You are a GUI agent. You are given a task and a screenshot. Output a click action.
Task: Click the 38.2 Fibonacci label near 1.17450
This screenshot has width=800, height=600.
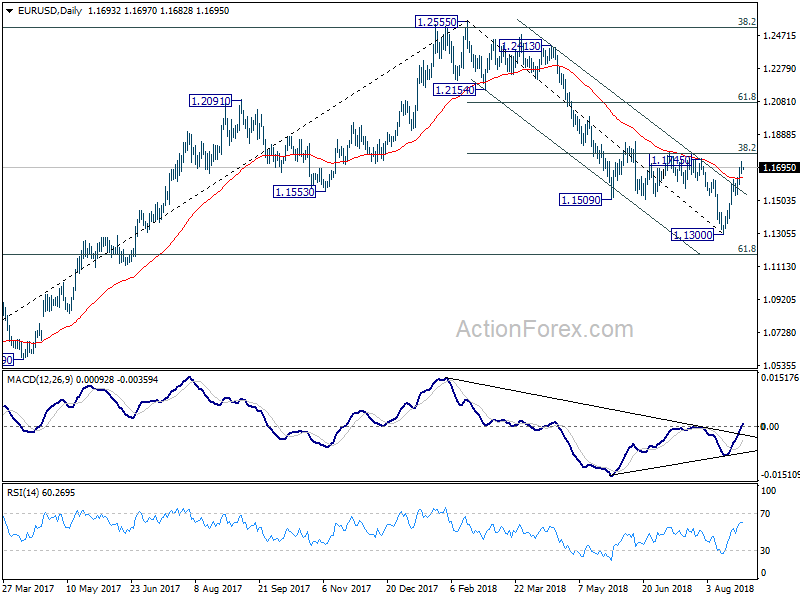point(747,148)
